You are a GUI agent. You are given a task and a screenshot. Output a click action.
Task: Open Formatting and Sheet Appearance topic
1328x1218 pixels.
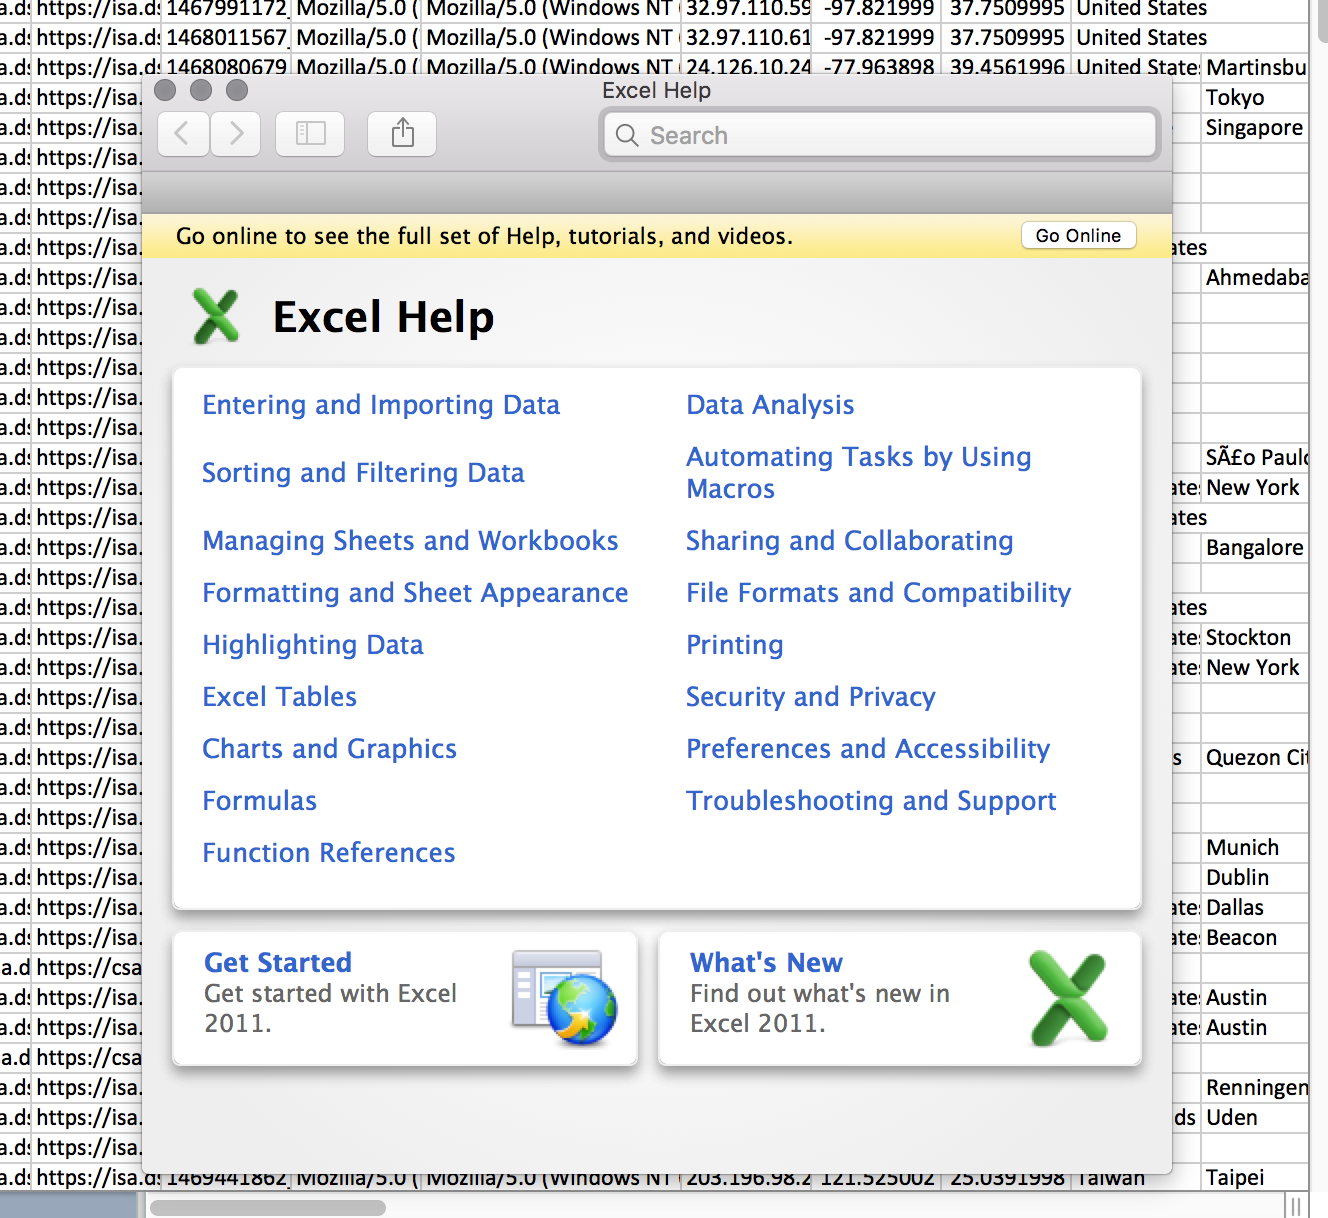pos(415,593)
